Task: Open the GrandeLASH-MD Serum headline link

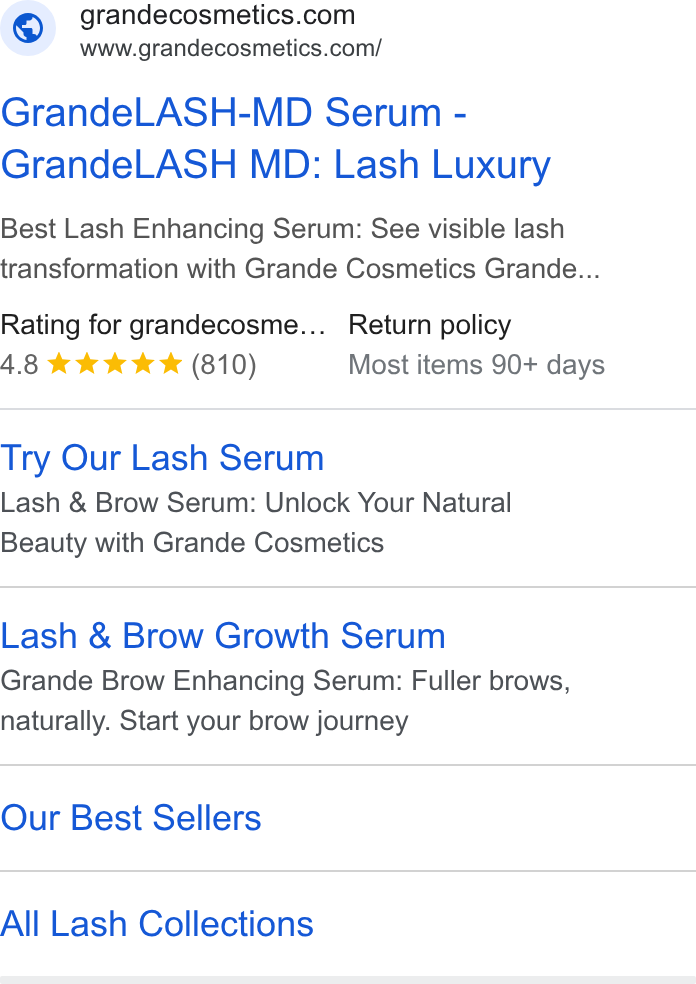Action: click(276, 139)
